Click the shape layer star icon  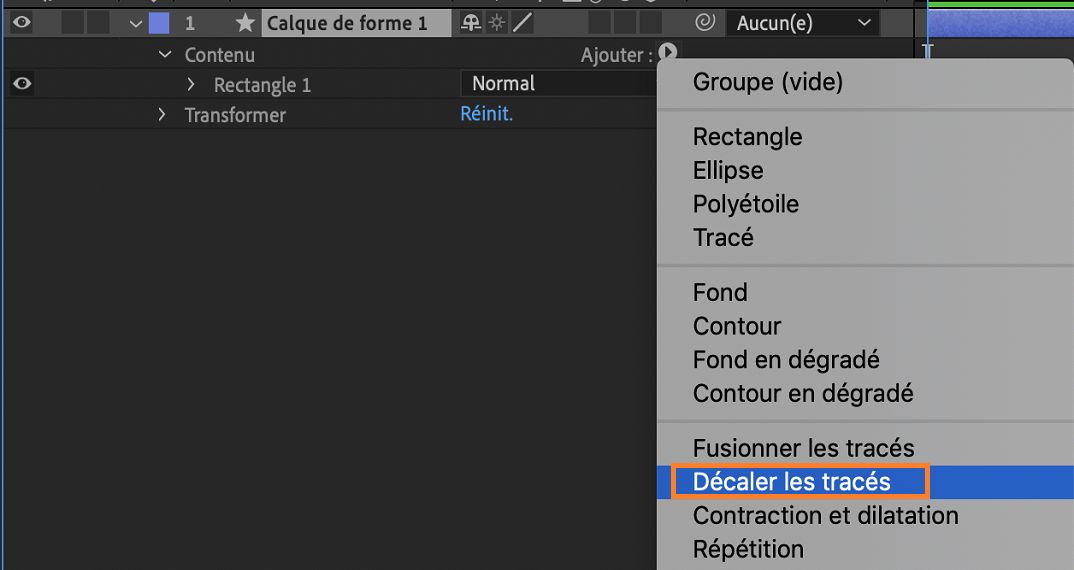[x=245, y=23]
